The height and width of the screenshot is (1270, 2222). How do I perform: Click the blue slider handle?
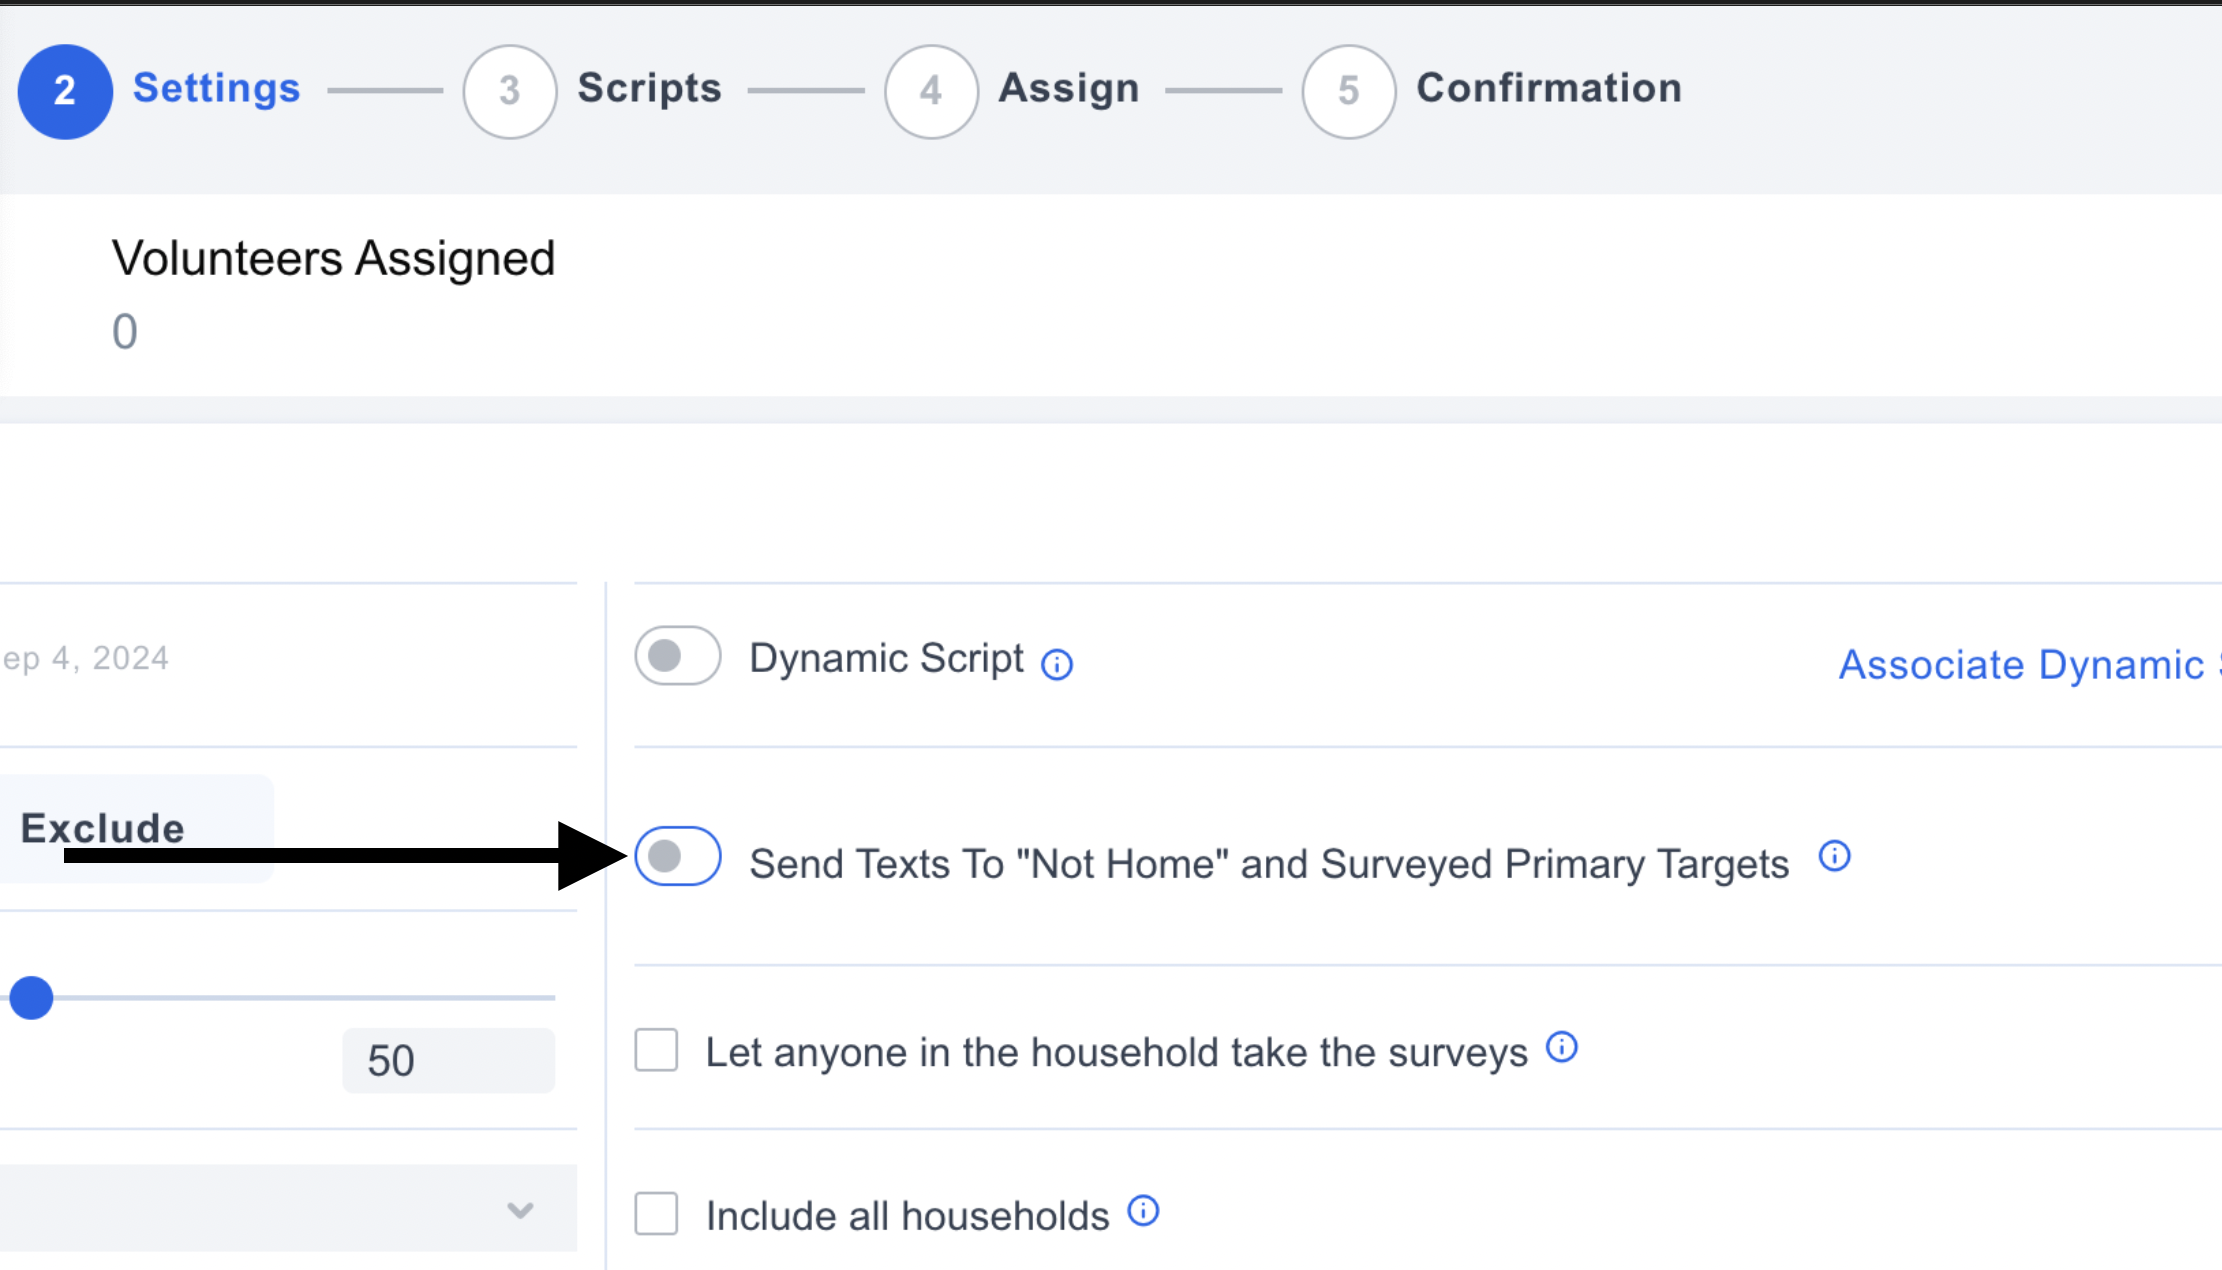pos(31,998)
